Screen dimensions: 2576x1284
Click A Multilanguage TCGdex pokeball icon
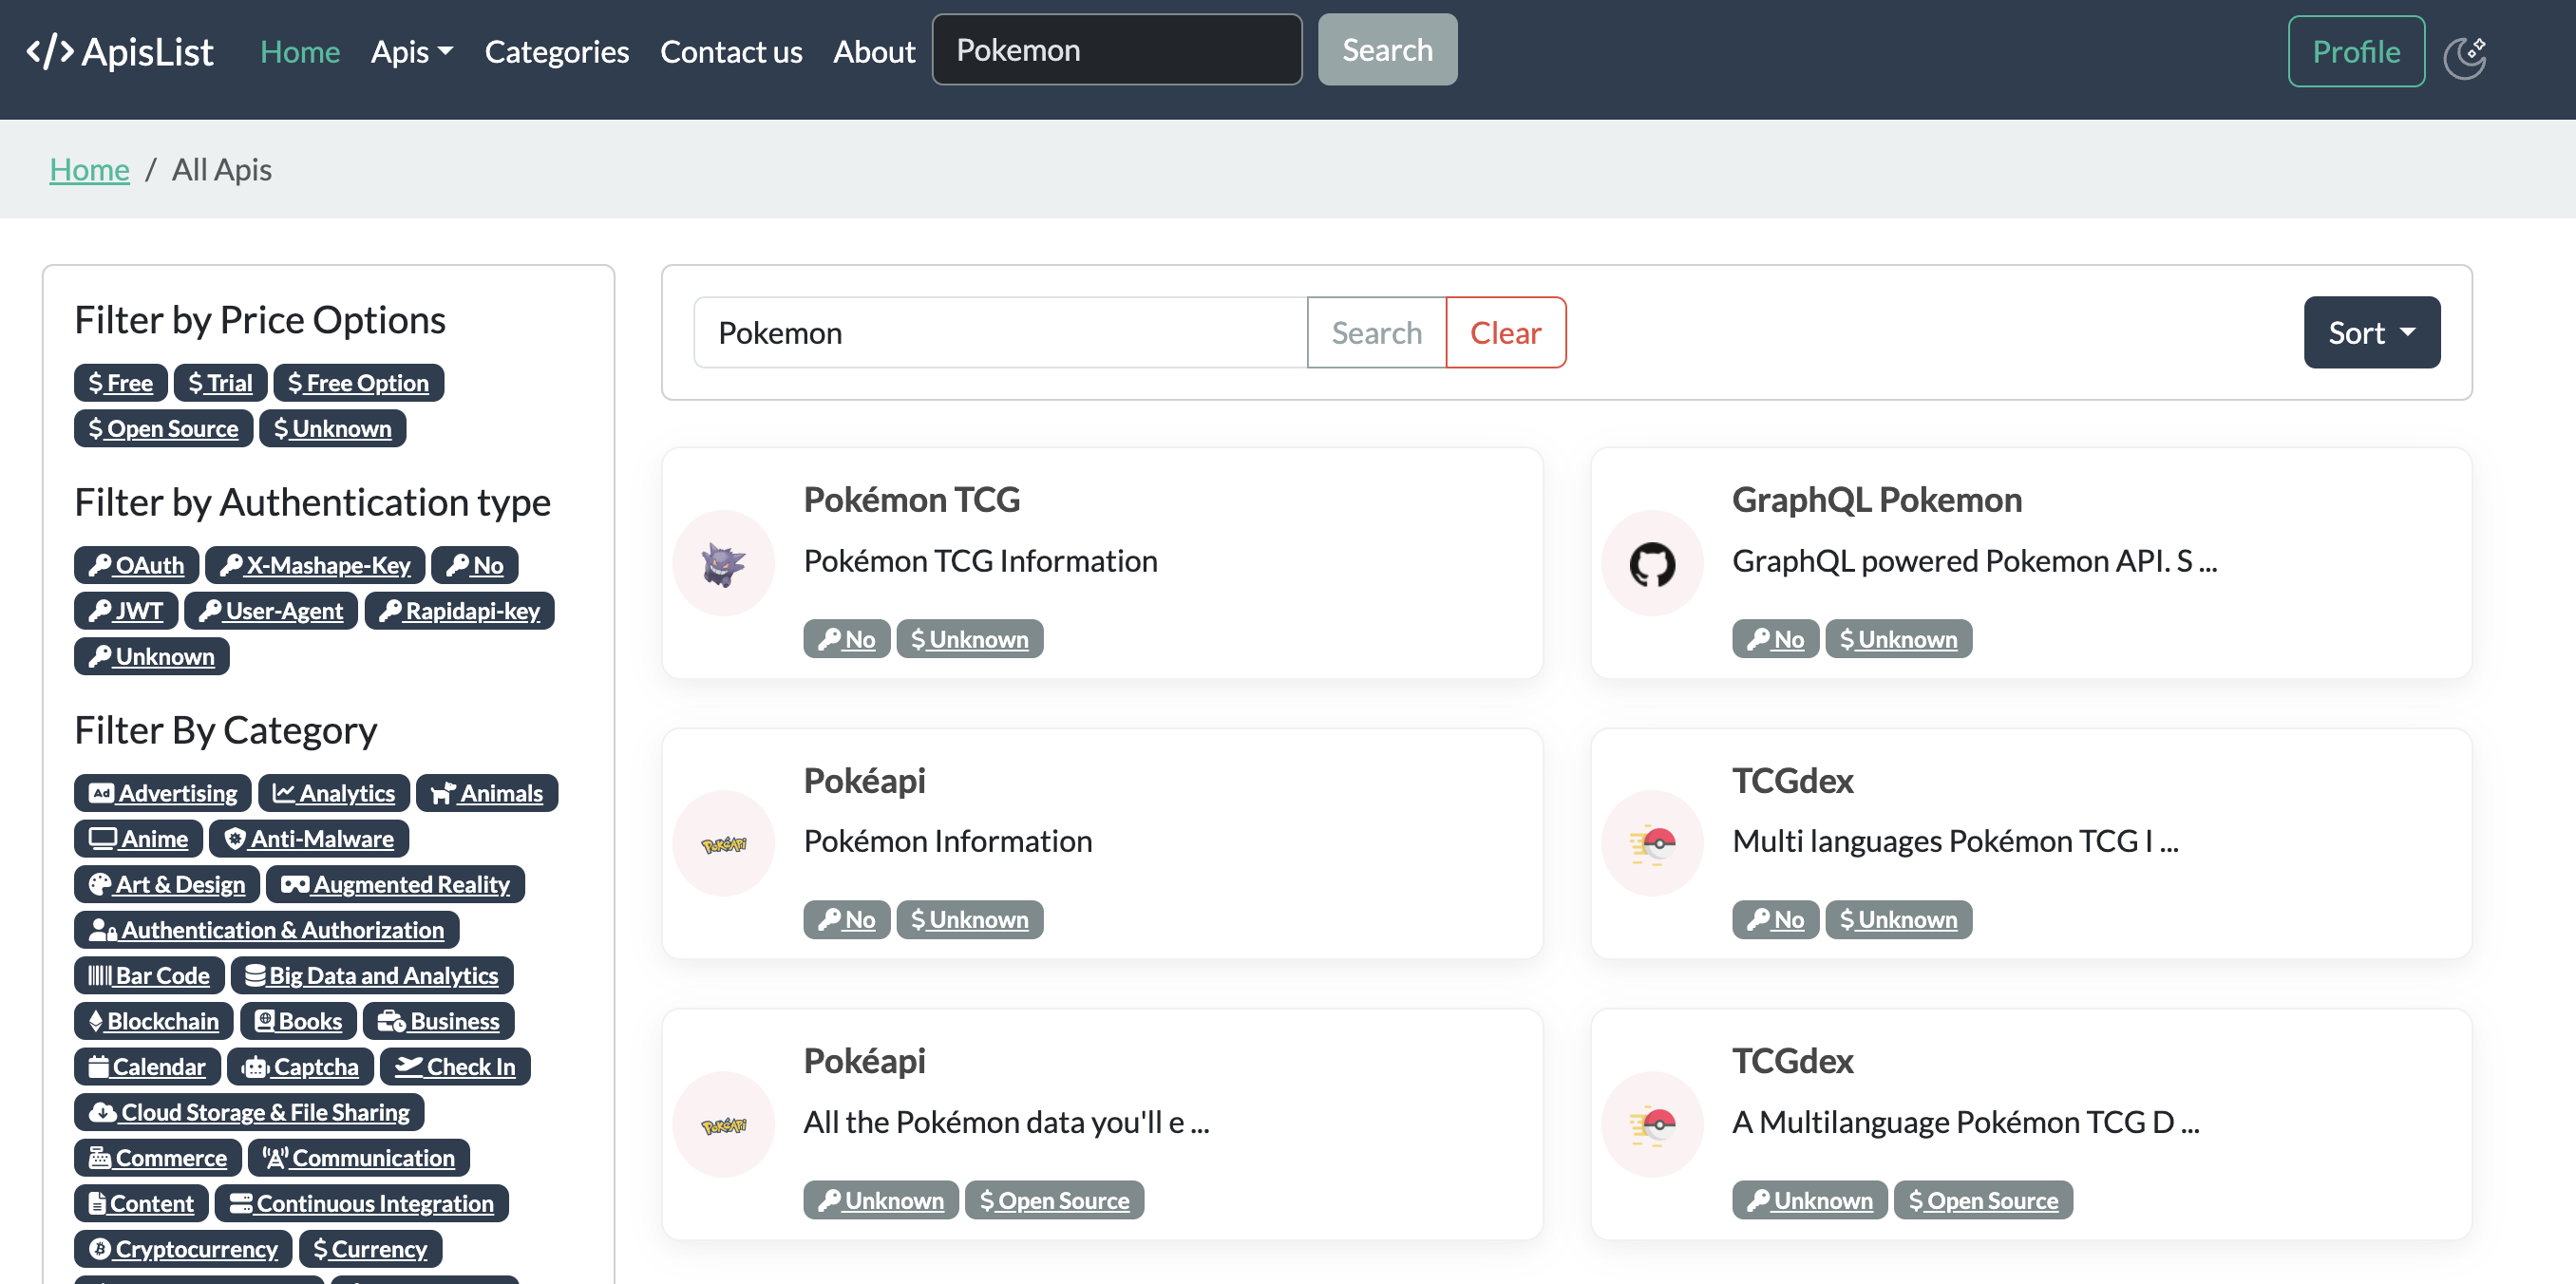[1652, 1124]
